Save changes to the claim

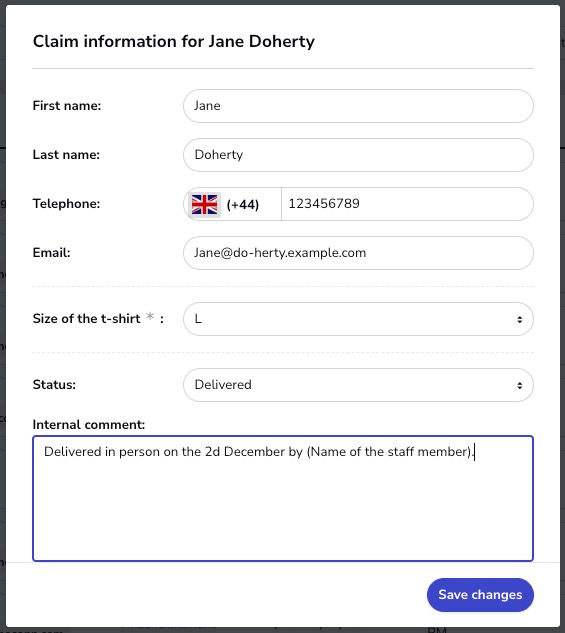click(x=480, y=595)
